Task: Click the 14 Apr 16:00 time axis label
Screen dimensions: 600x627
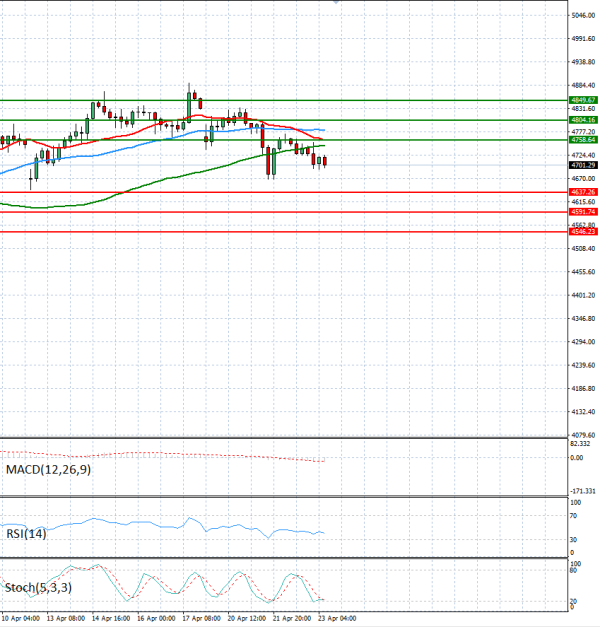Action: pos(109,619)
